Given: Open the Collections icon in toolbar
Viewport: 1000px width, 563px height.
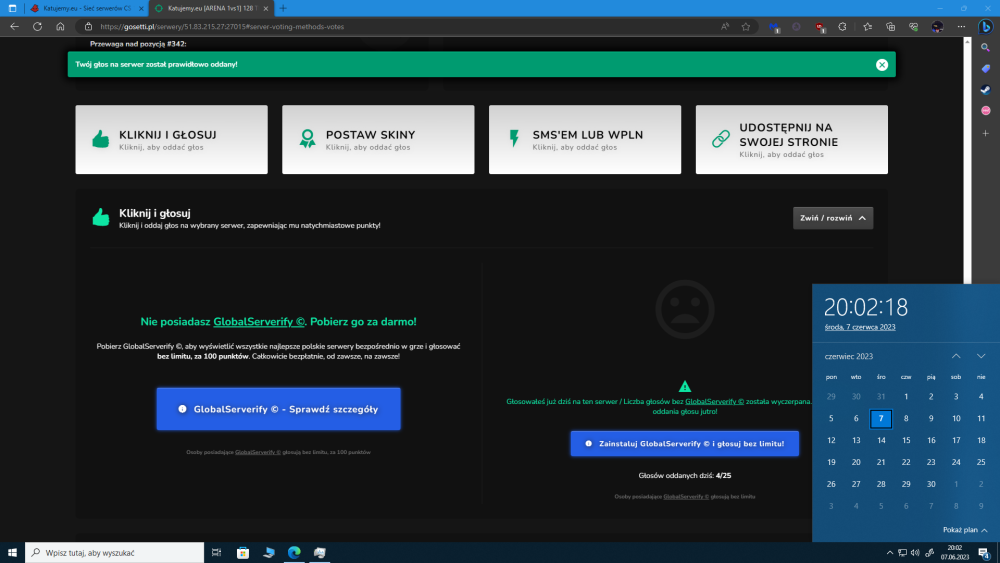Looking at the screenshot, I should pyautogui.click(x=890, y=27).
